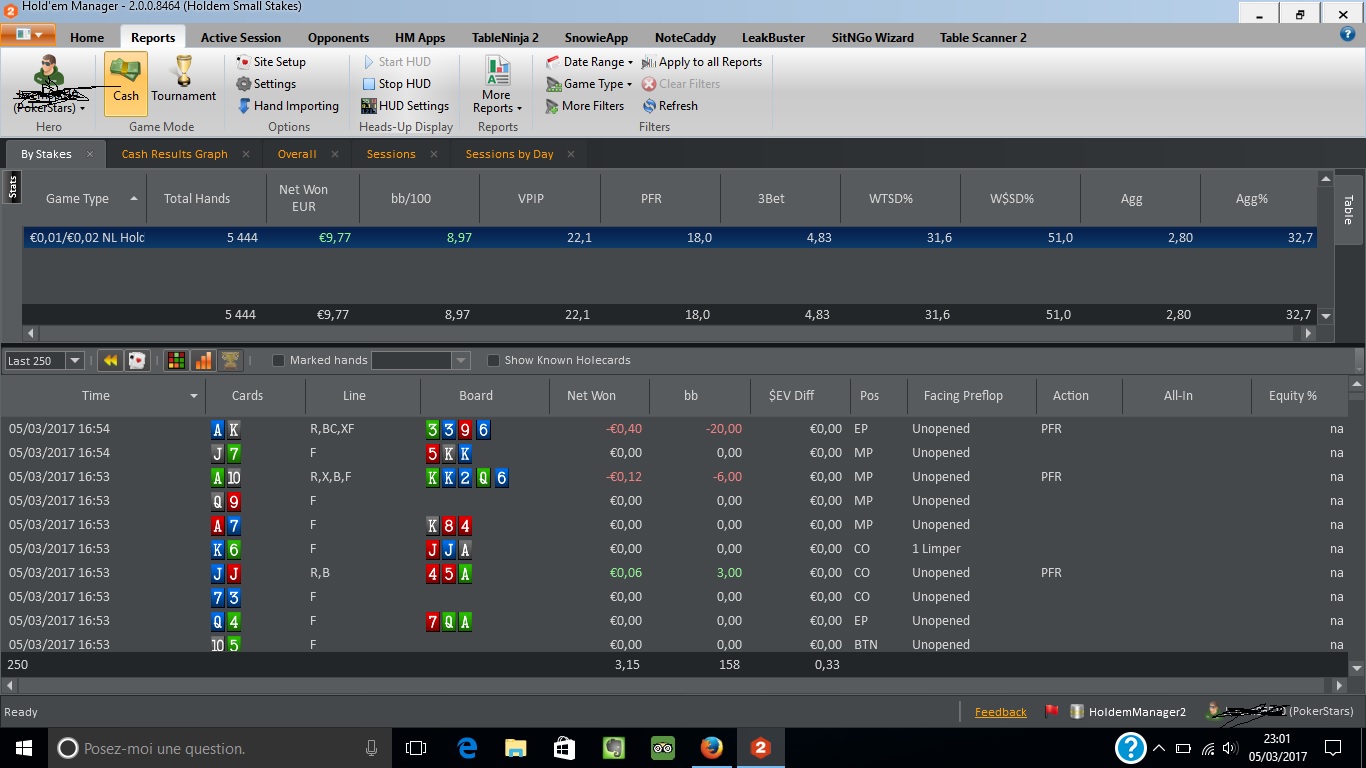This screenshot has height=768, width=1366.
Task: Open Windows Start menu
Action: [x=24, y=748]
